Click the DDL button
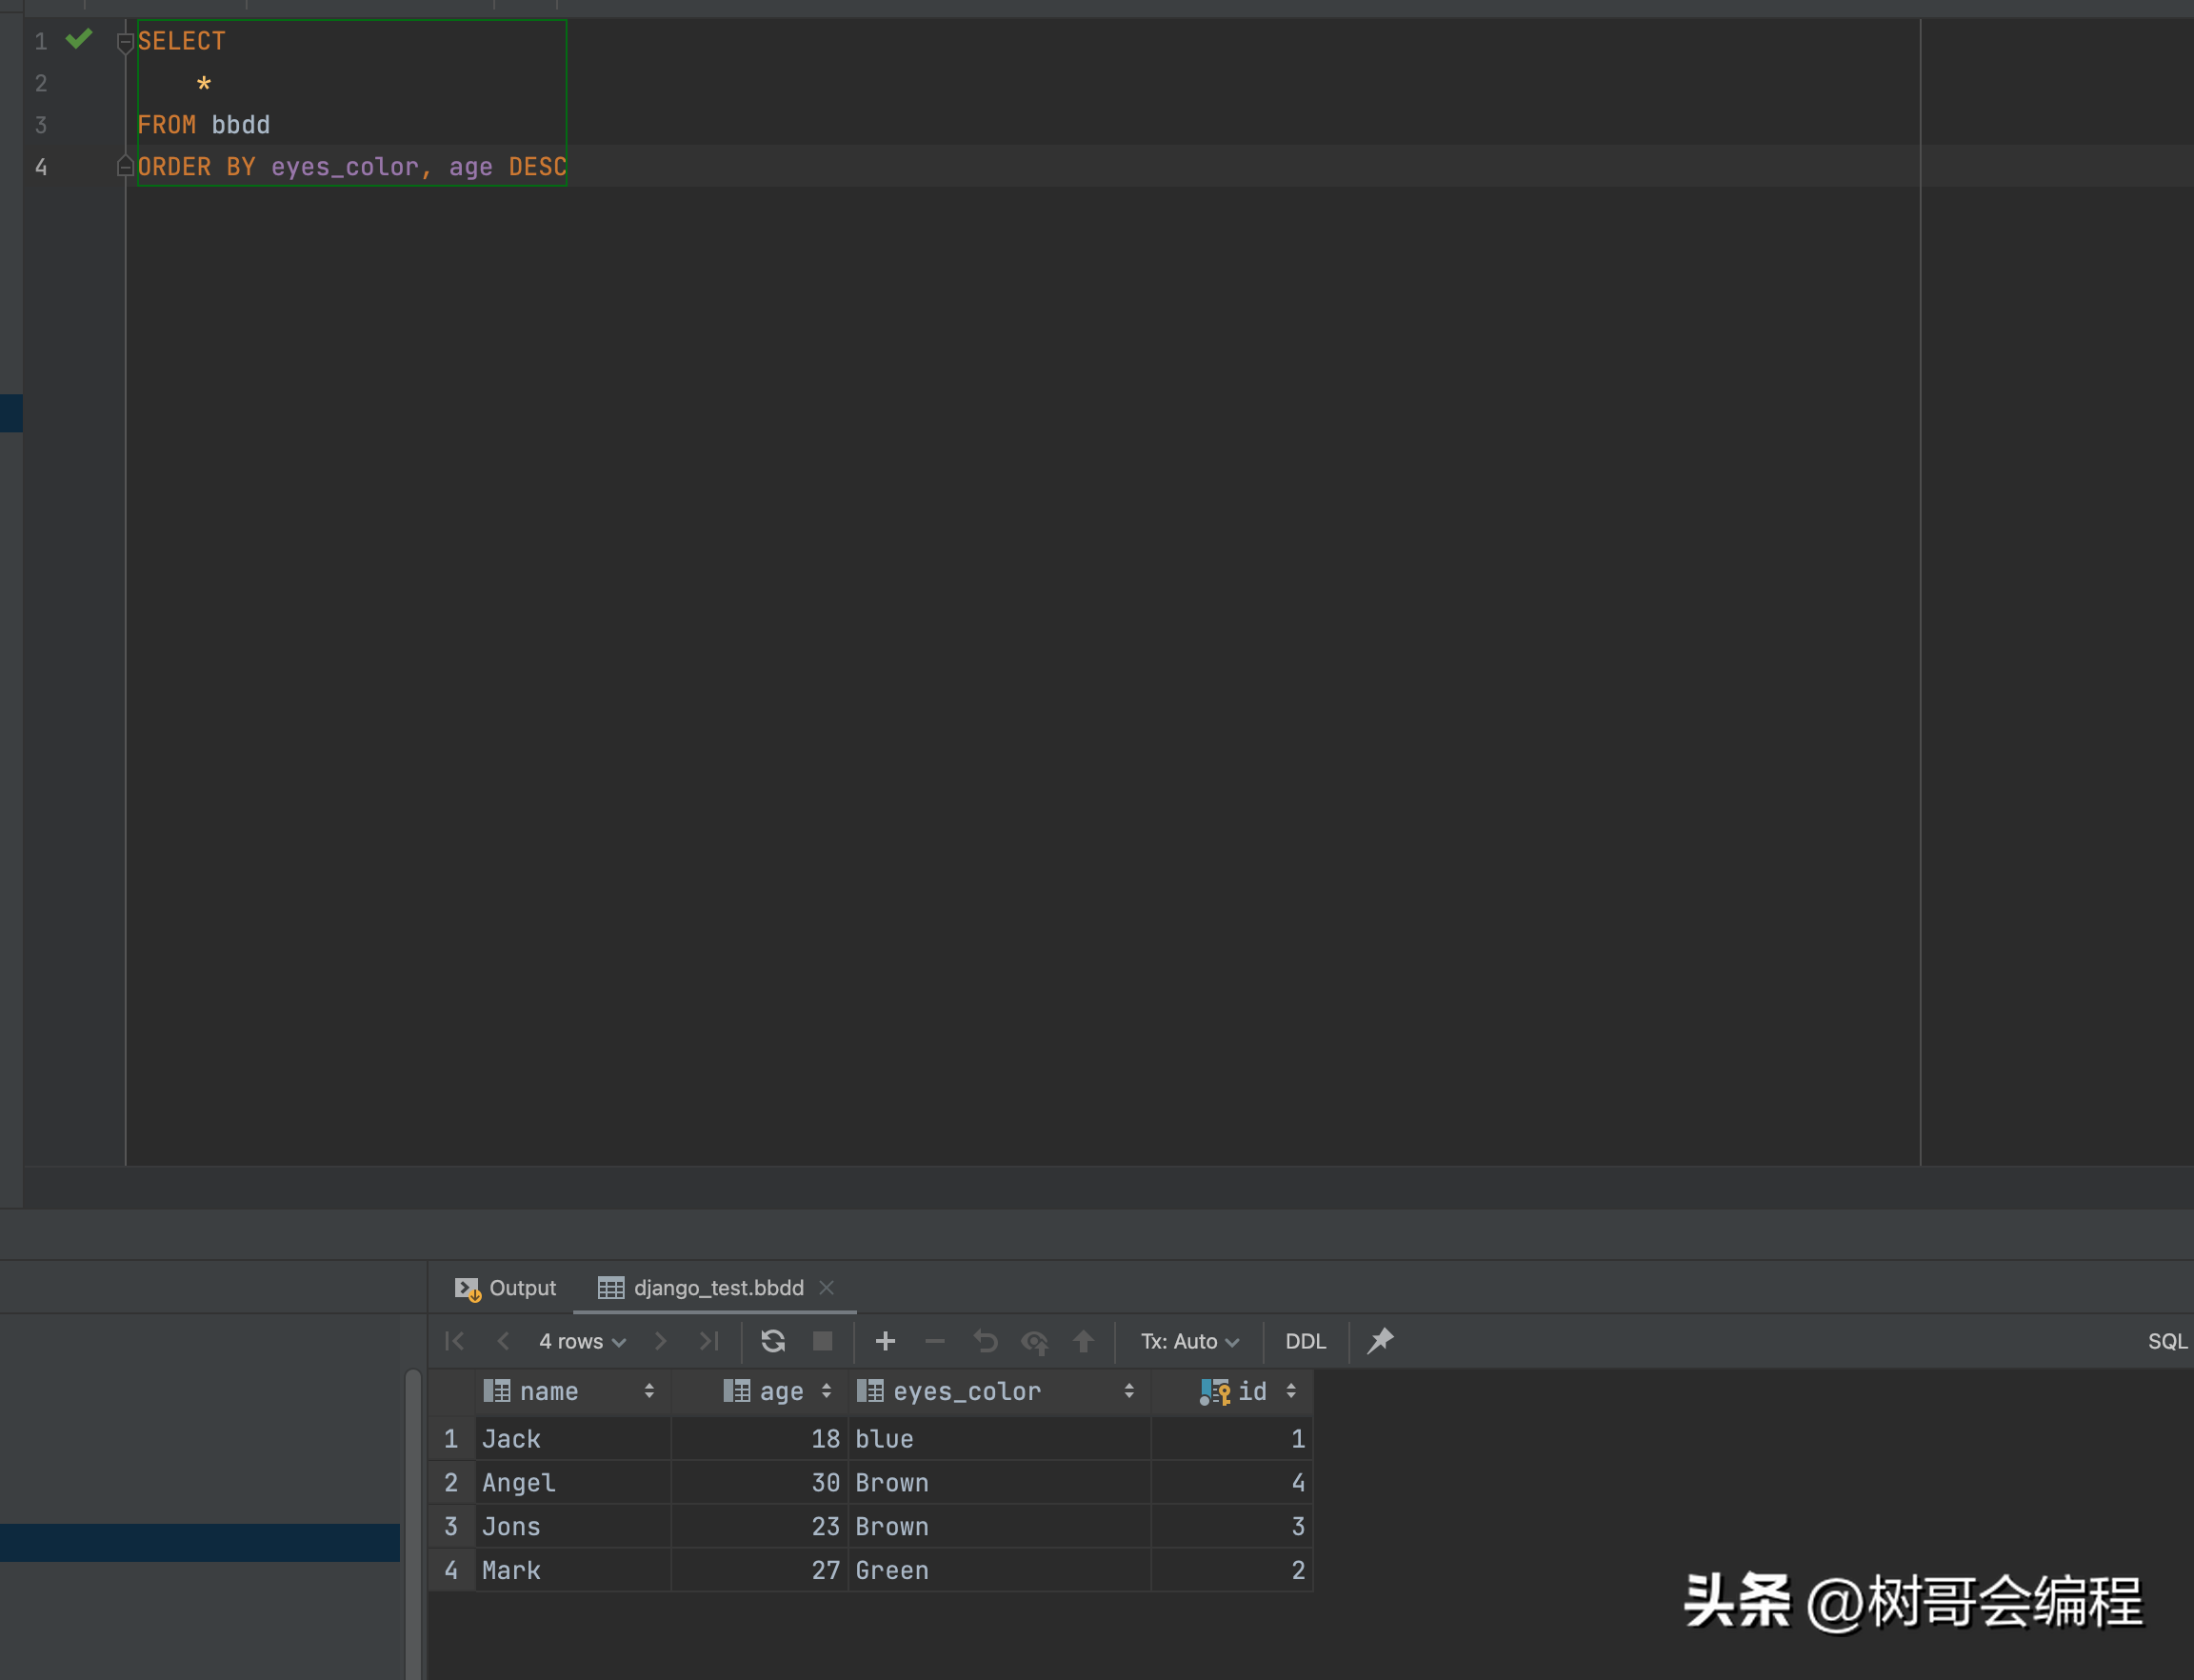 pyautogui.click(x=1305, y=1341)
